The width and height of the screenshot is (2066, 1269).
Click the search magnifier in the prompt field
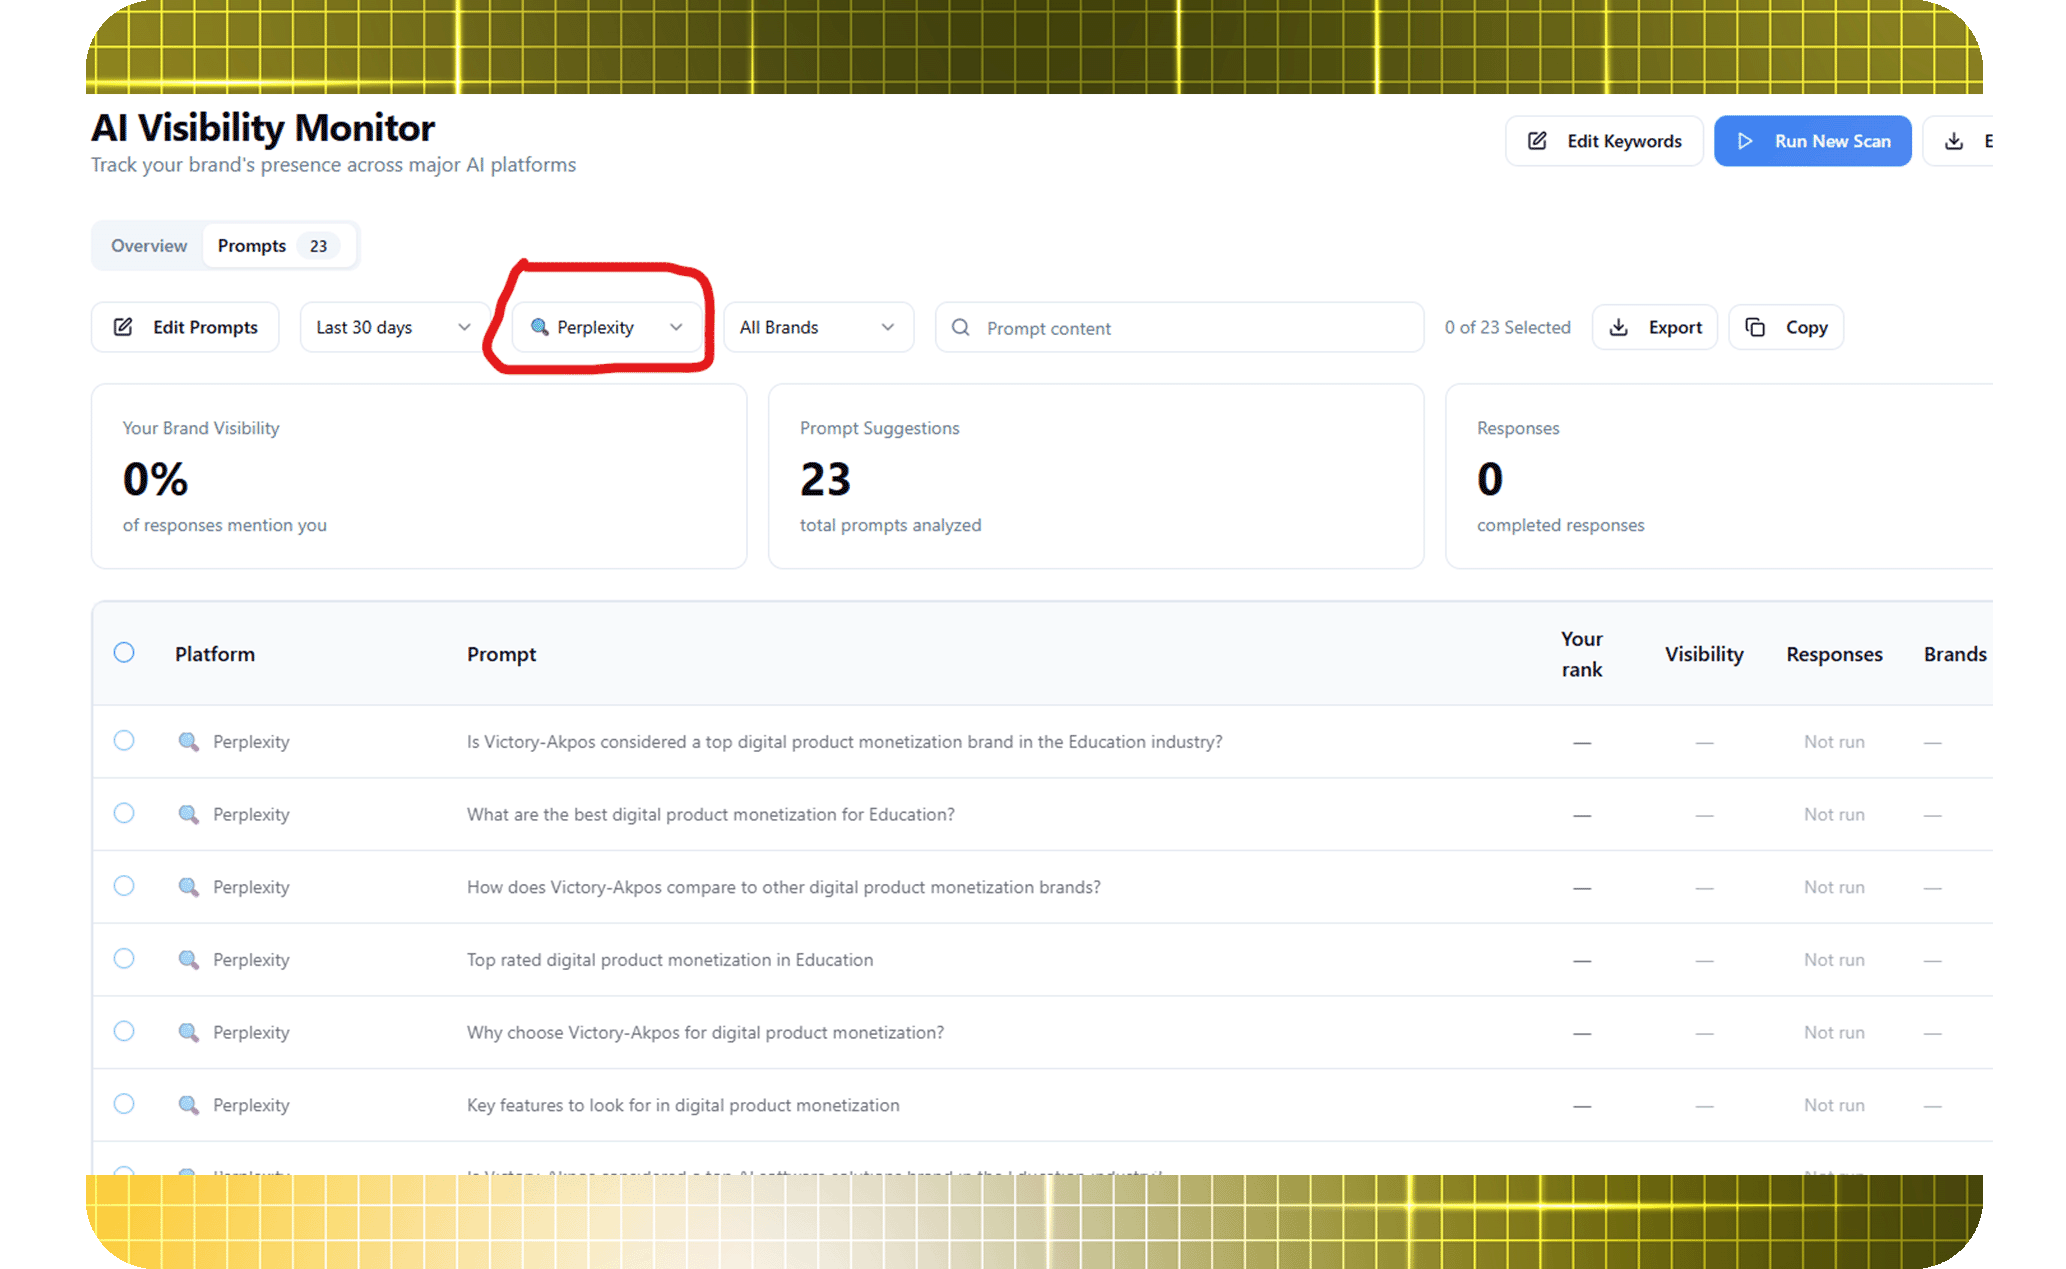(960, 327)
